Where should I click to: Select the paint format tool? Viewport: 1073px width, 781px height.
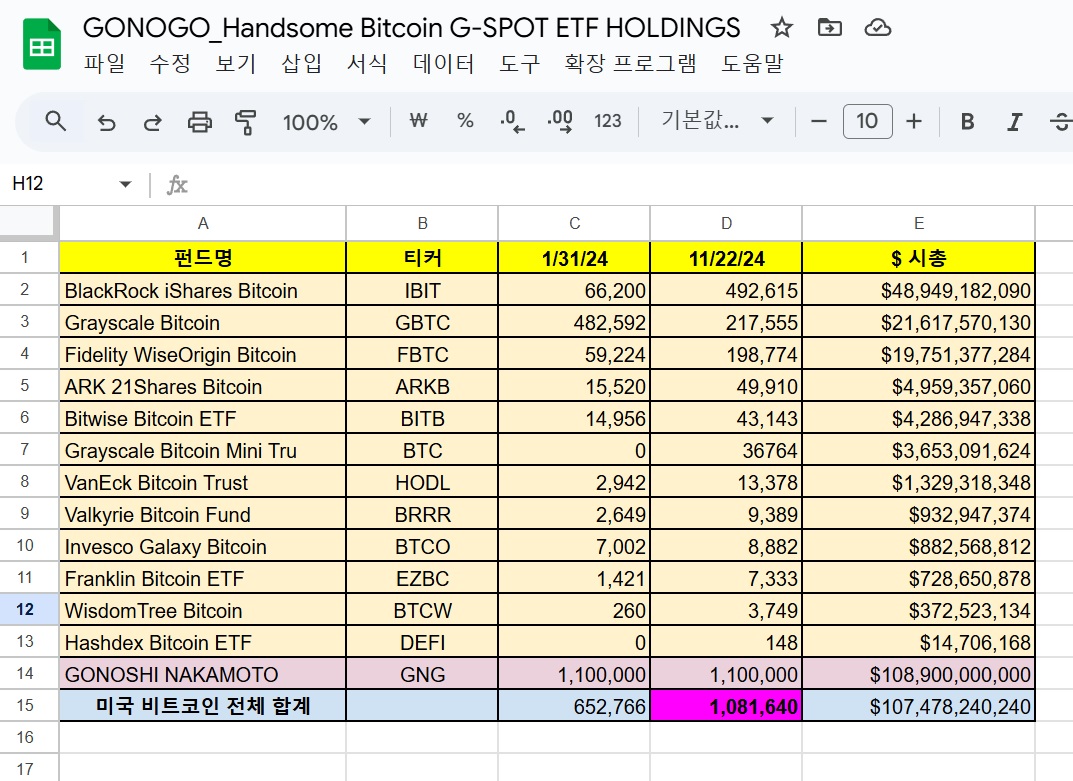247,121
